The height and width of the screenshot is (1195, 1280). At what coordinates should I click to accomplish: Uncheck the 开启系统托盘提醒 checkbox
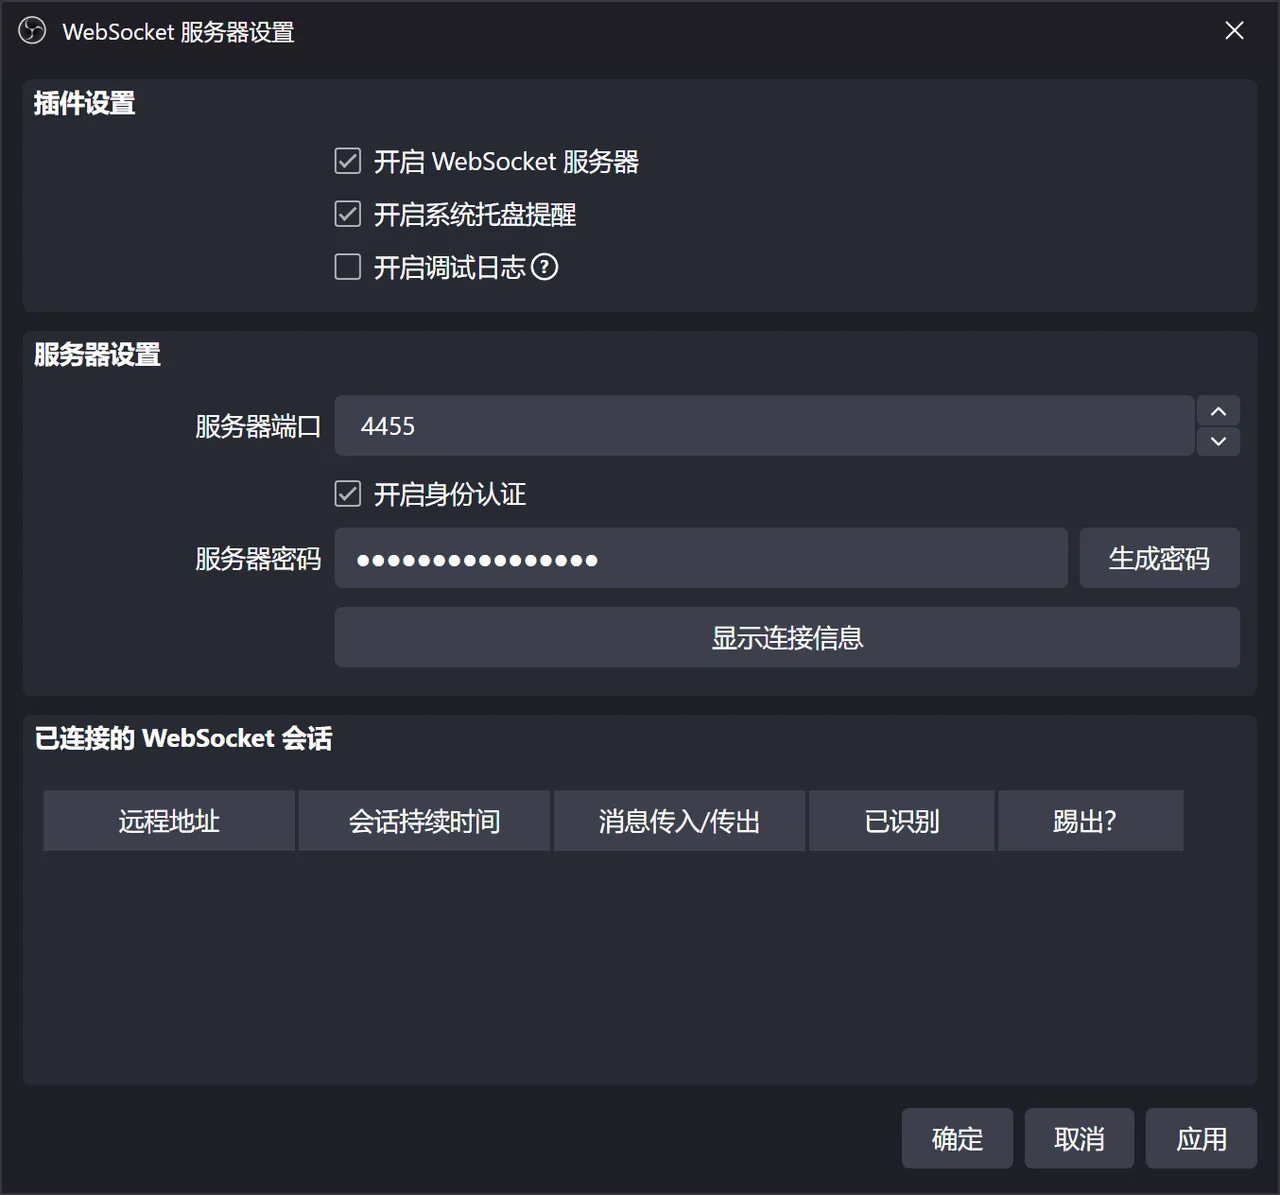(x=347, y=214)
